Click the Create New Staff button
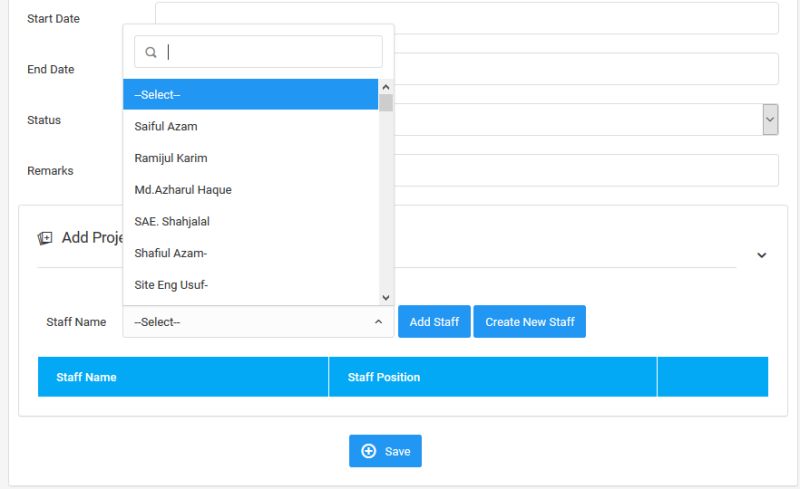800x489 pixels. pos(530,322)
